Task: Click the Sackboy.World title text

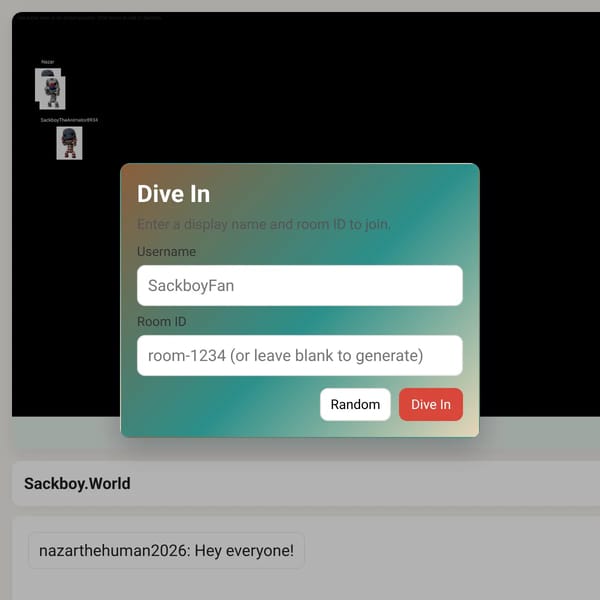Action: point(77,484)
